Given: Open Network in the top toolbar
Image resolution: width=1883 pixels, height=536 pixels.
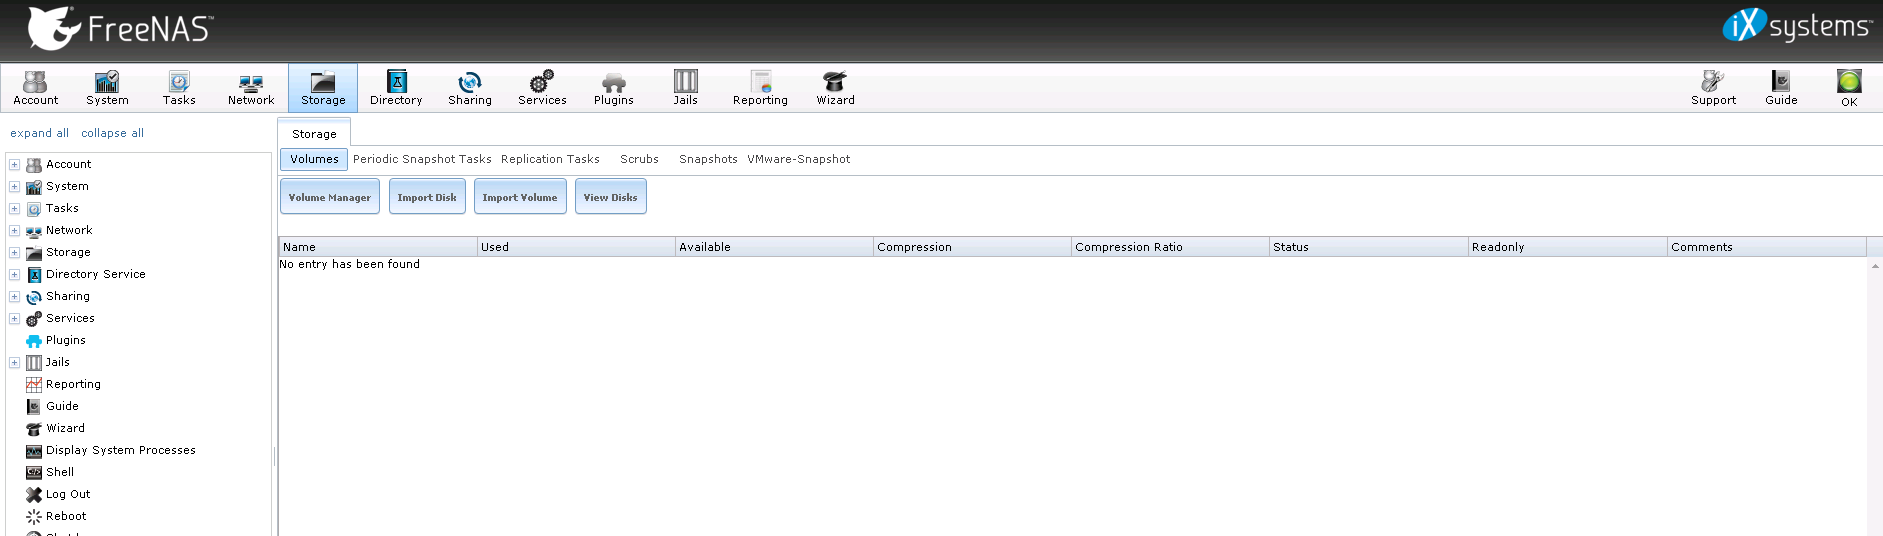Looking at the screenshot, I should (x=251, y=88).
